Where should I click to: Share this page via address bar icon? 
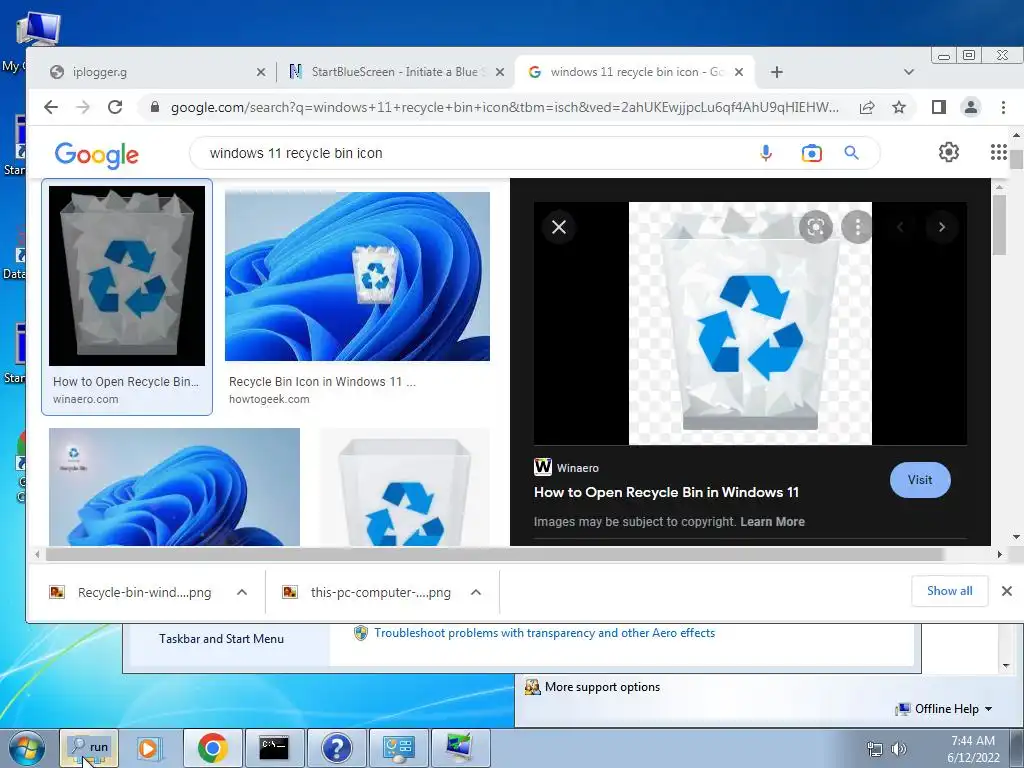click(x=867, y=107)
